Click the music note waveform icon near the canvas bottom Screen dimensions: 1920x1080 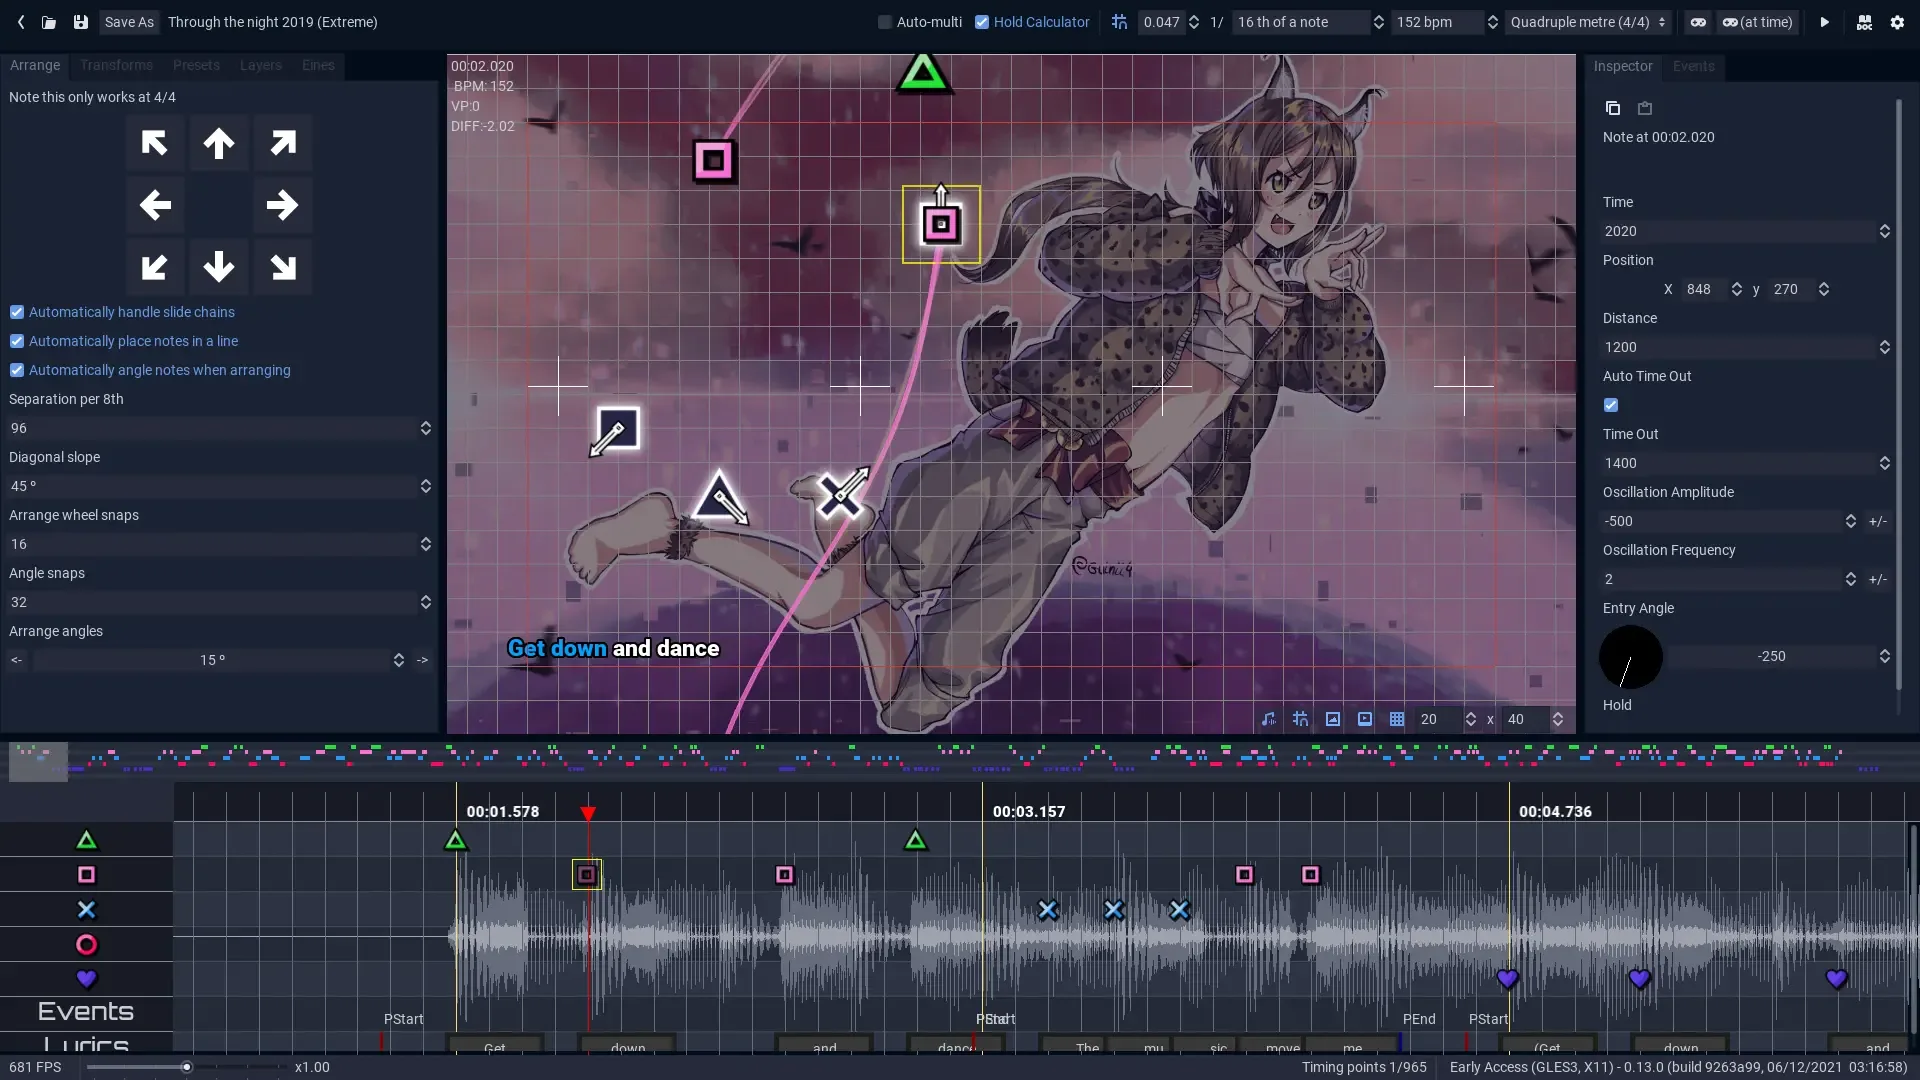[x=1268, y=719]
